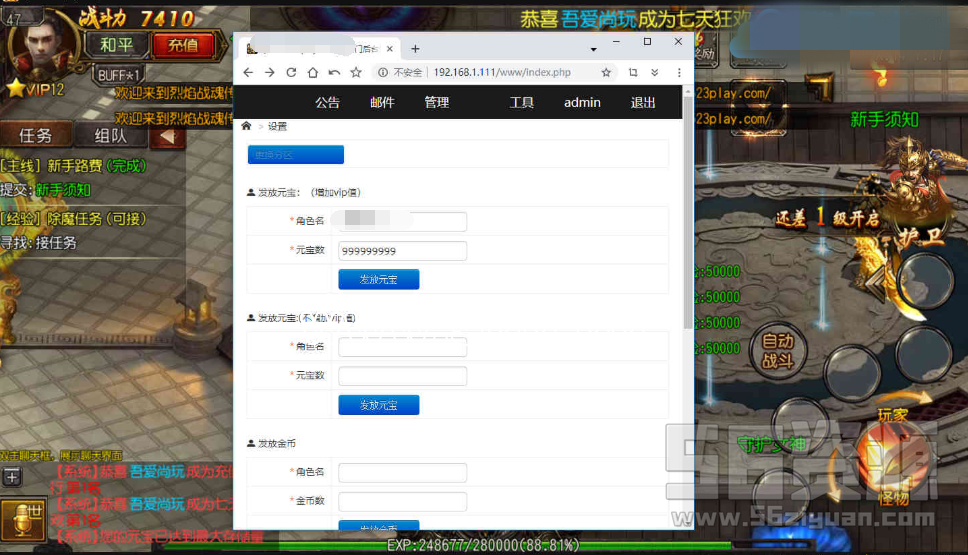968x555 pixels.
Task: Click the browser home icon
Action: click(x=313, y=73)
